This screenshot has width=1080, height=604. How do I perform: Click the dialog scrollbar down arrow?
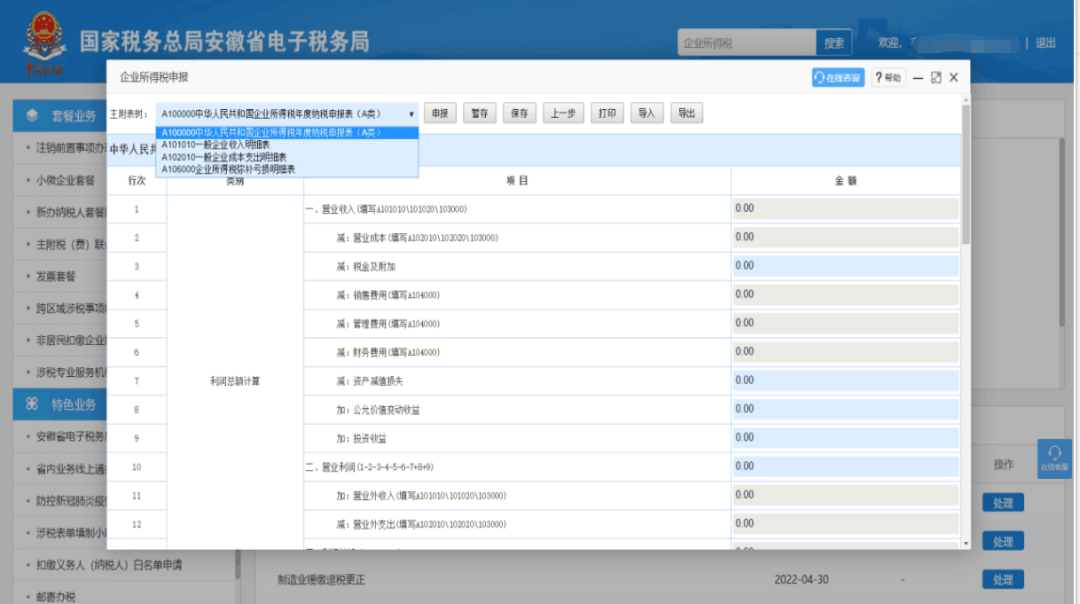(966, 544)
